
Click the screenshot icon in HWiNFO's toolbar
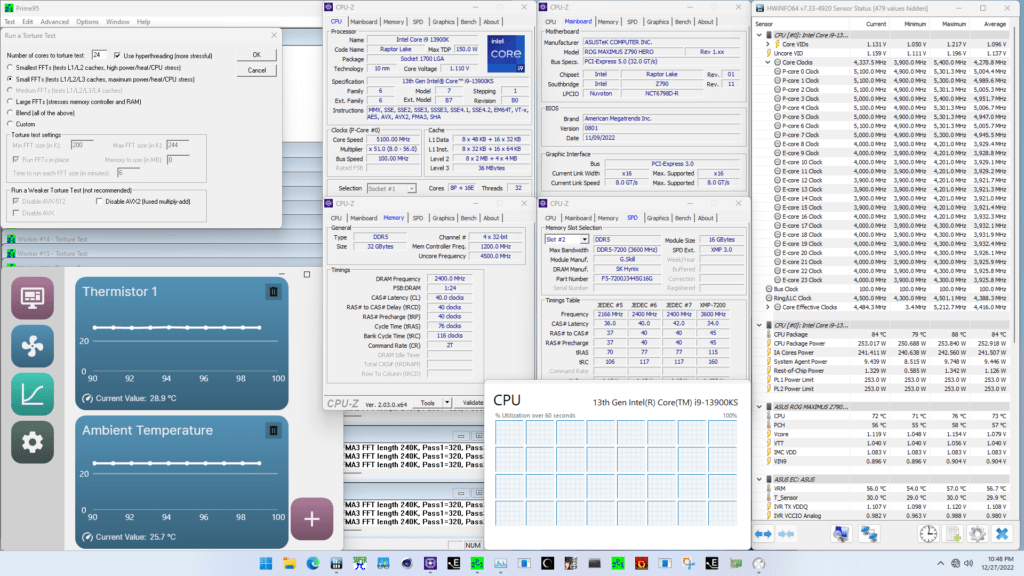841,533
